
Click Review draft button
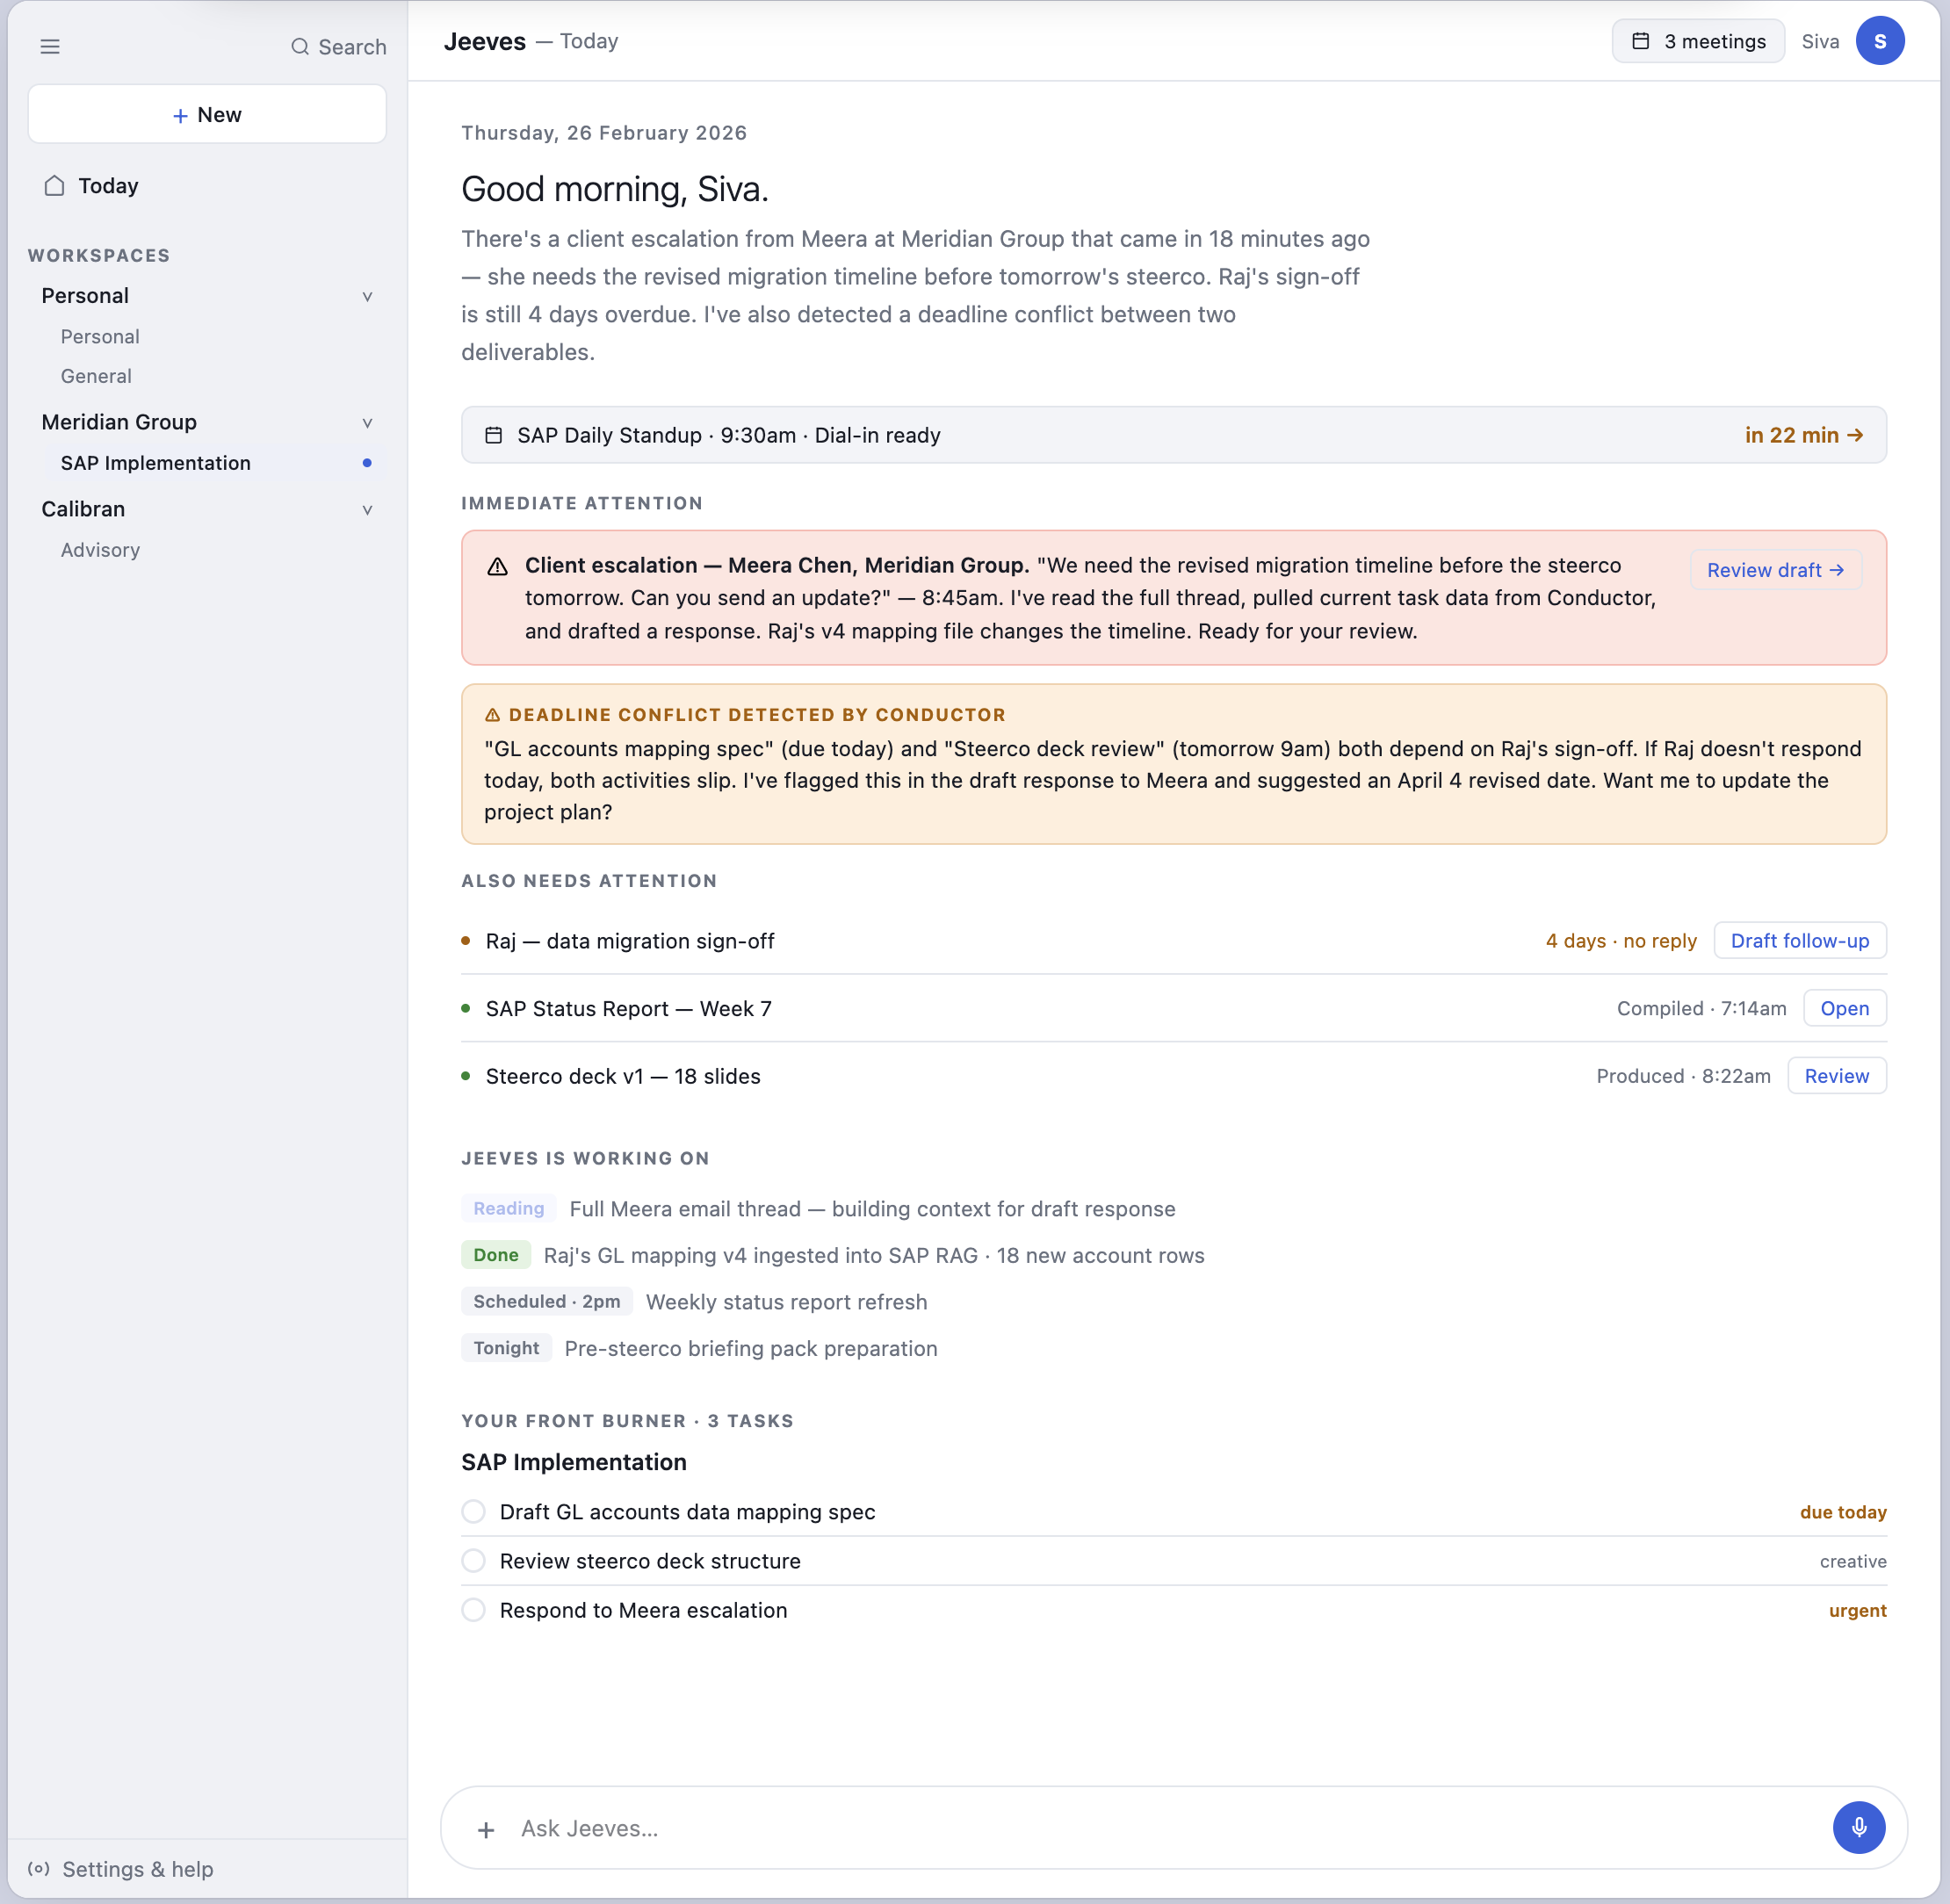[x=1775, y=570]
